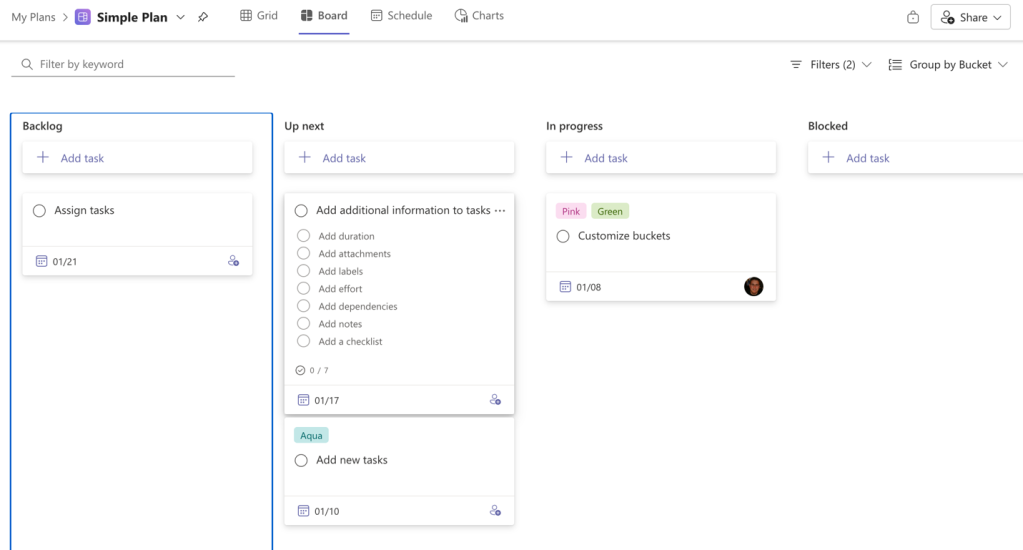This screenshot has height=550, width=1023.
Task: Click calendar icon showing 01/17 due date
Action: tap(303, 400)
